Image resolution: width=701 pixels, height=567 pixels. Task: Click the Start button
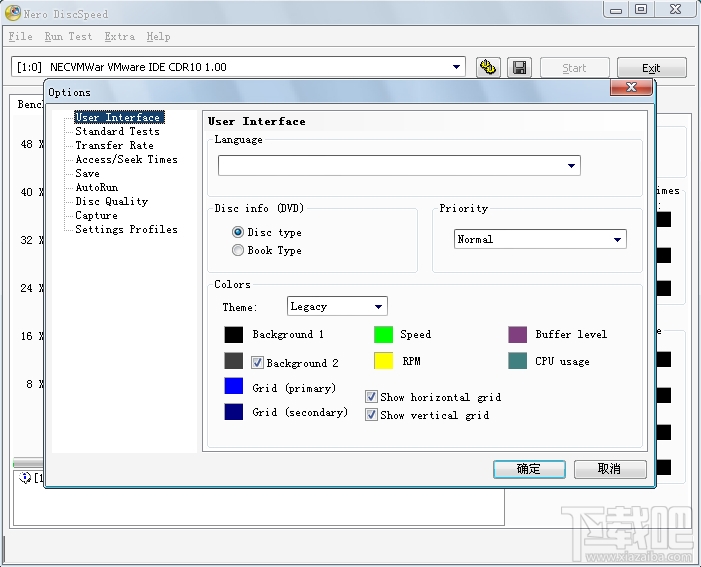pyautogui.click(x=574, y=68)
